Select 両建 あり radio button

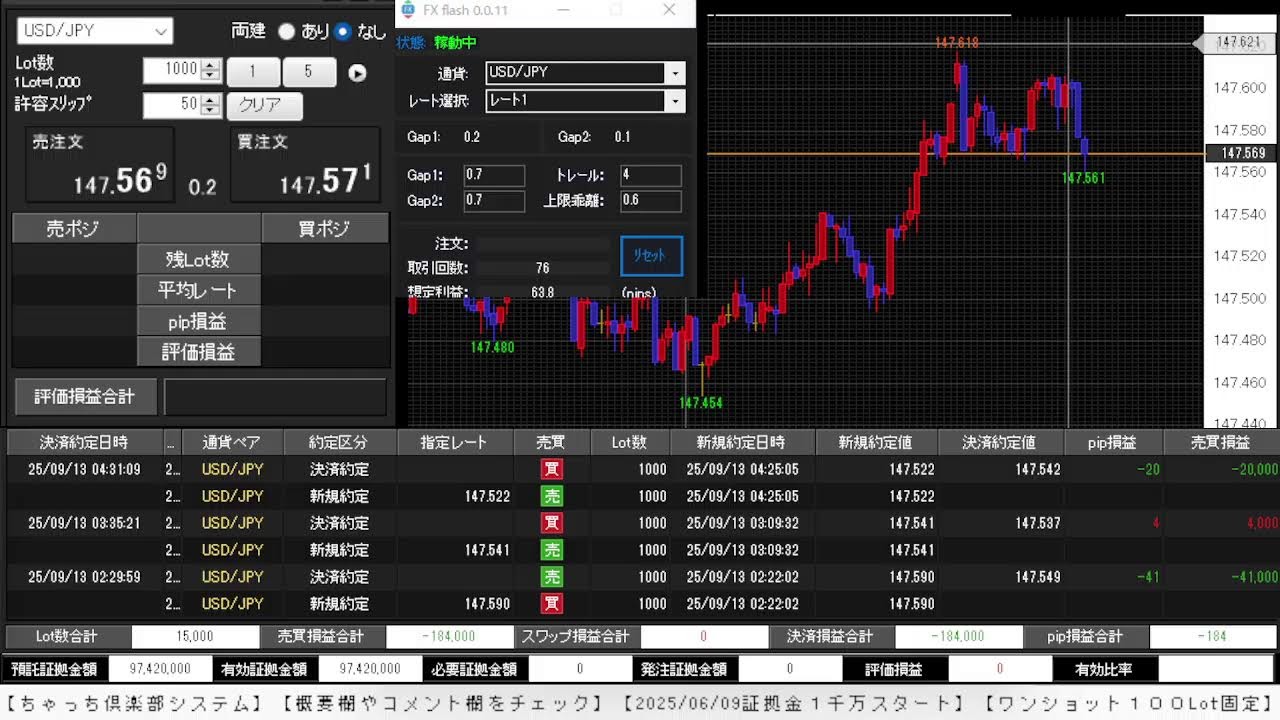pos(287,31)
